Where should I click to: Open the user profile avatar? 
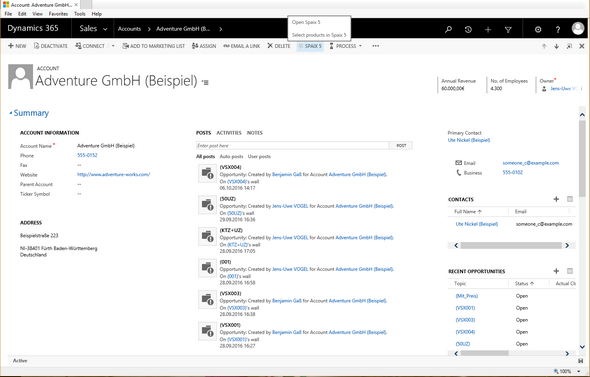[578, 28]
